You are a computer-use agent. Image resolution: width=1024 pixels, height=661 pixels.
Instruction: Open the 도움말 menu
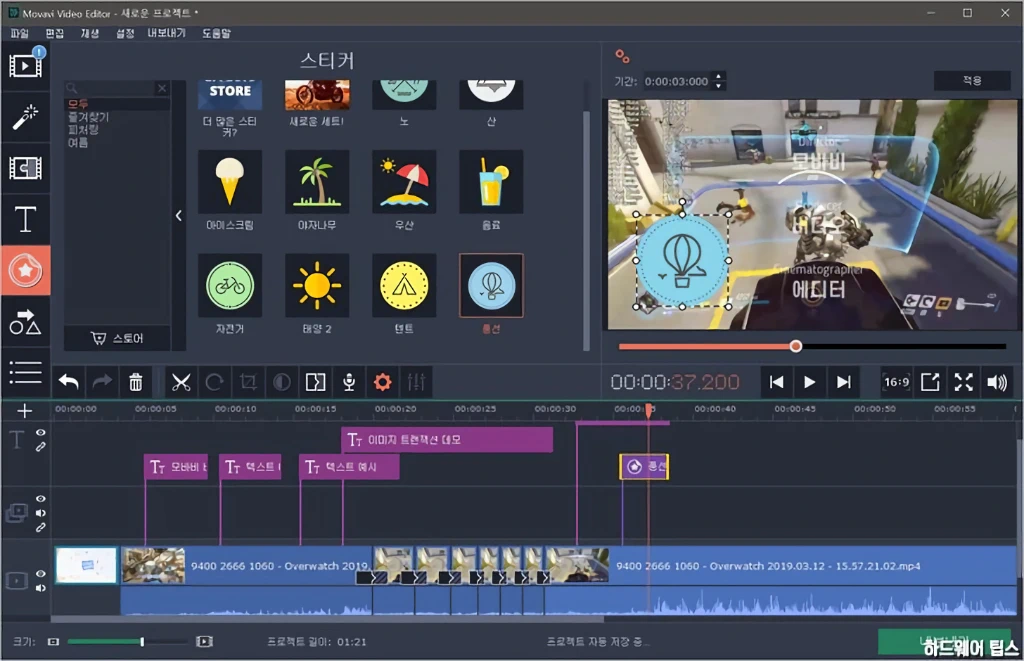[216, 33]
